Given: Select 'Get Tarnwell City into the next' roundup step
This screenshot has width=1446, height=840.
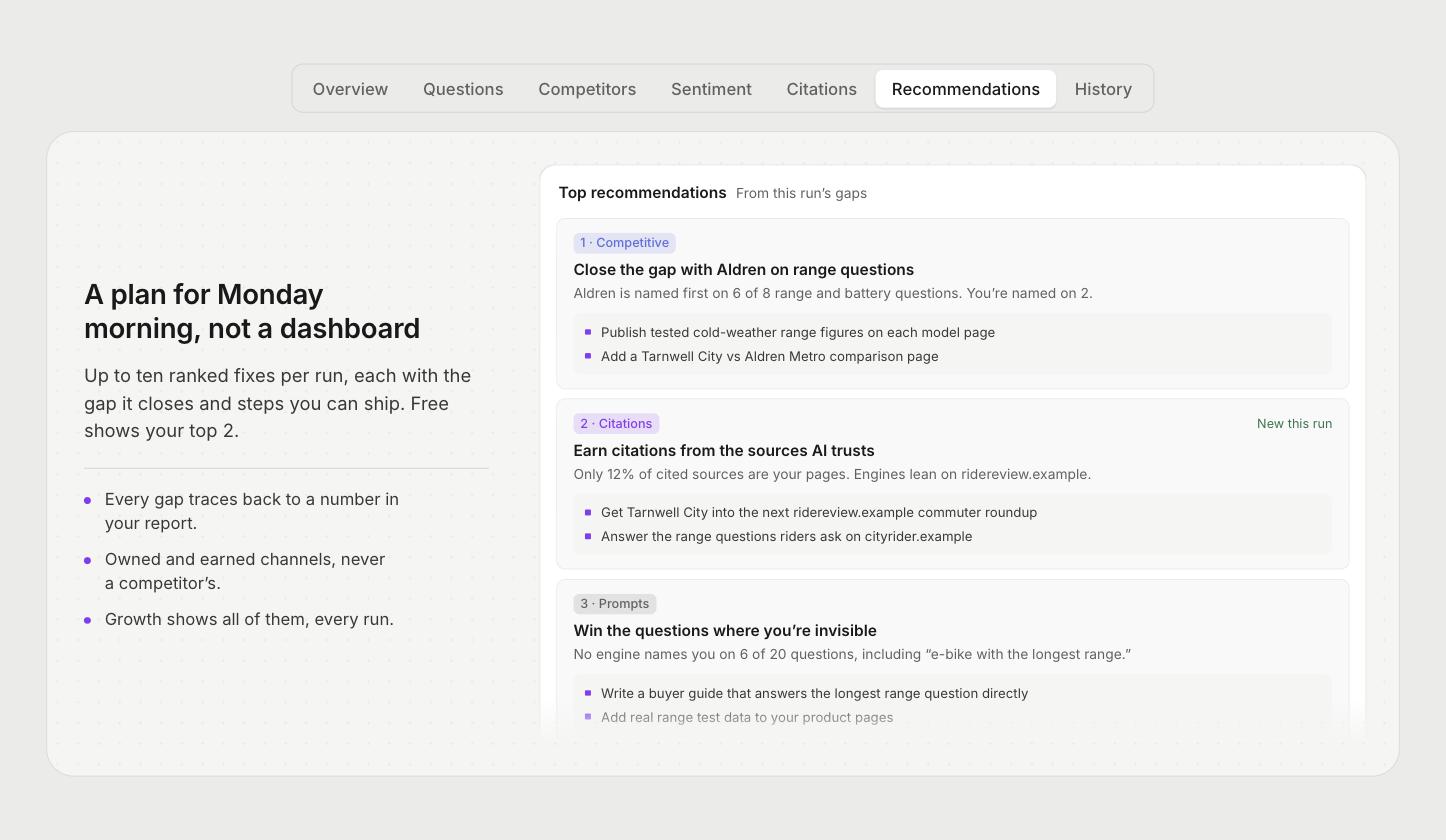Looking at the screenshot, I should 818,513.
